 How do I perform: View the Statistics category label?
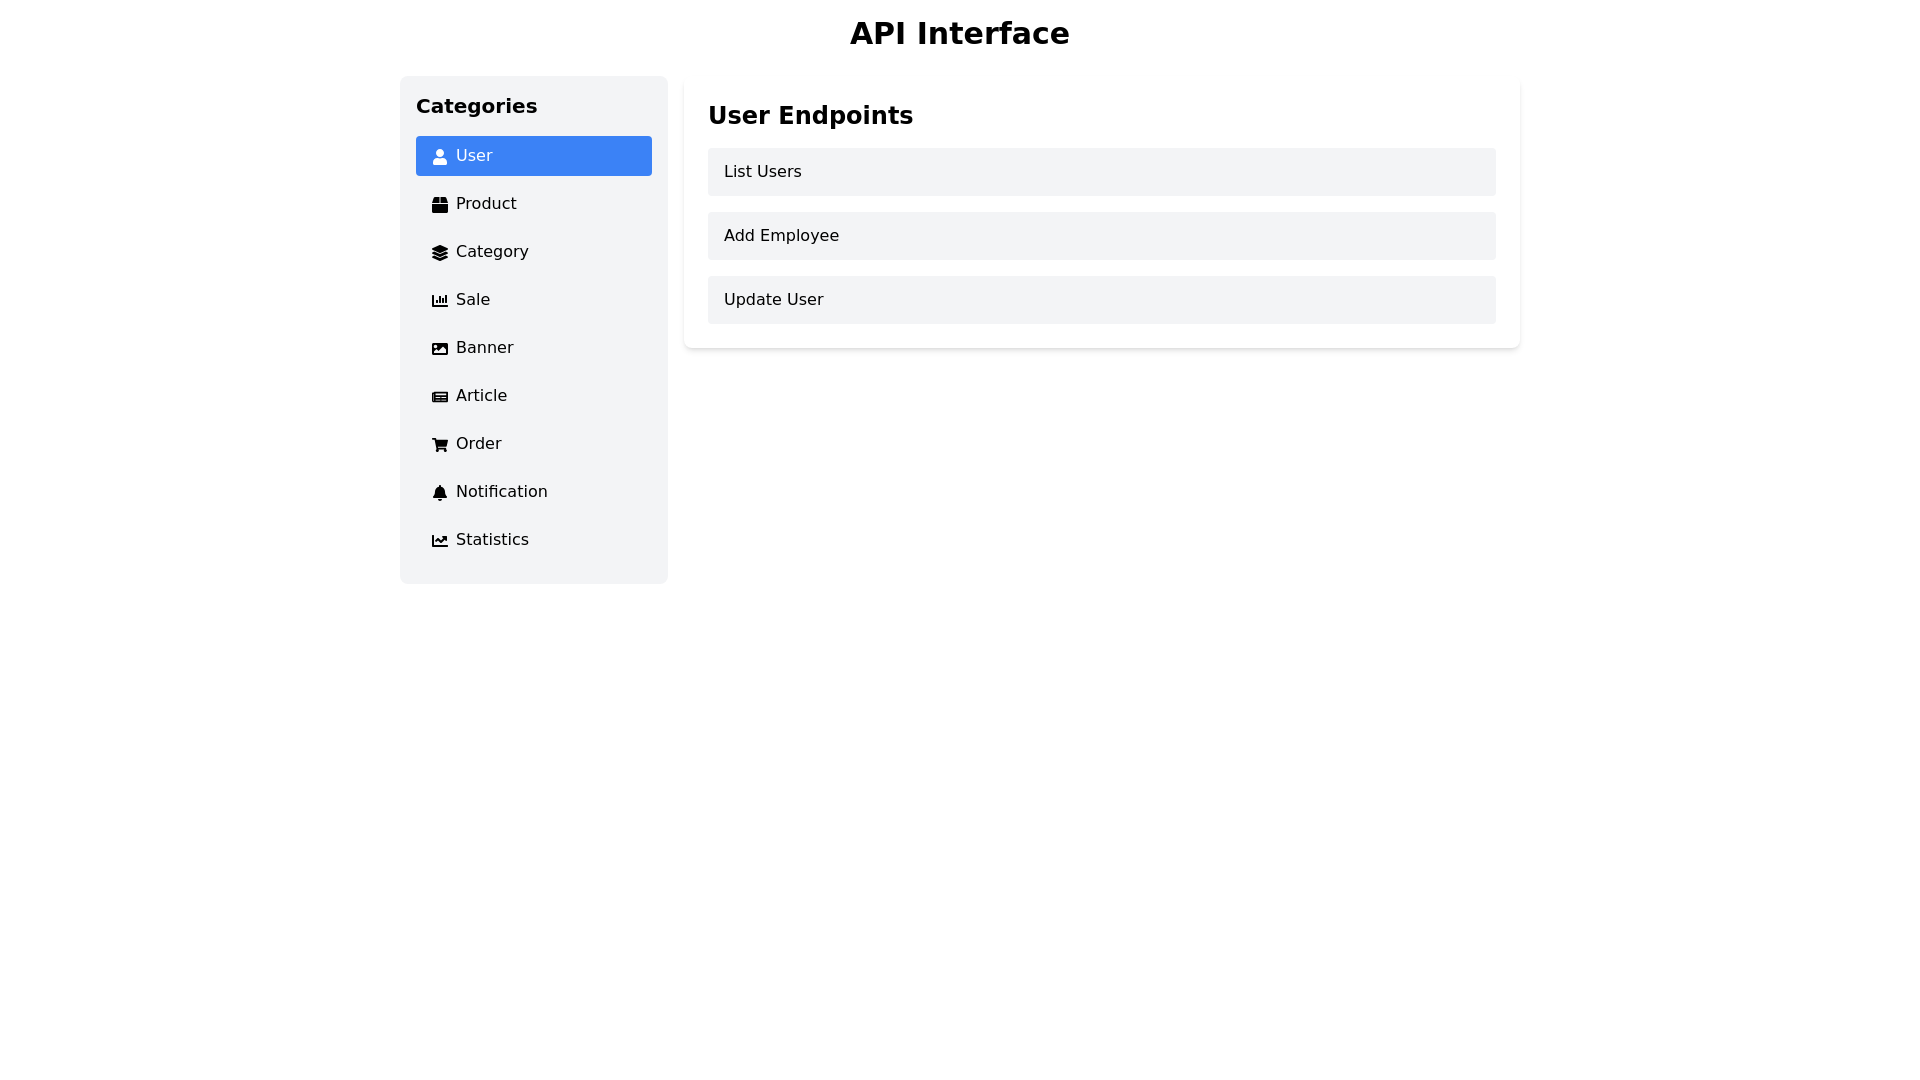(x=492, y=540)
